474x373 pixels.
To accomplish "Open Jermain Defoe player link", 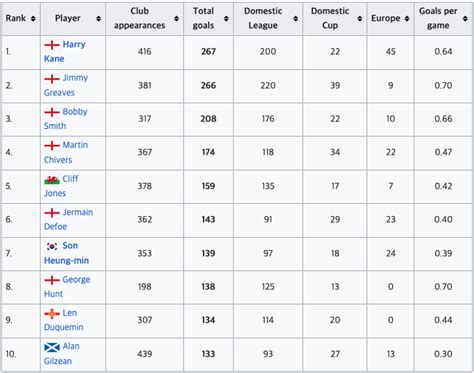I will [x=68, y=219].
